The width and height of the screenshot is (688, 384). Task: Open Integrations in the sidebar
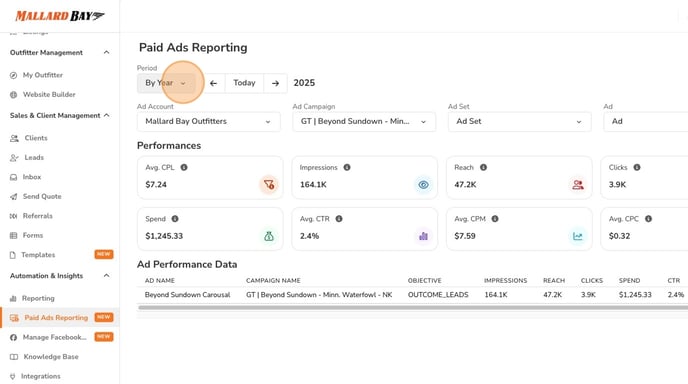click(40, 376)
